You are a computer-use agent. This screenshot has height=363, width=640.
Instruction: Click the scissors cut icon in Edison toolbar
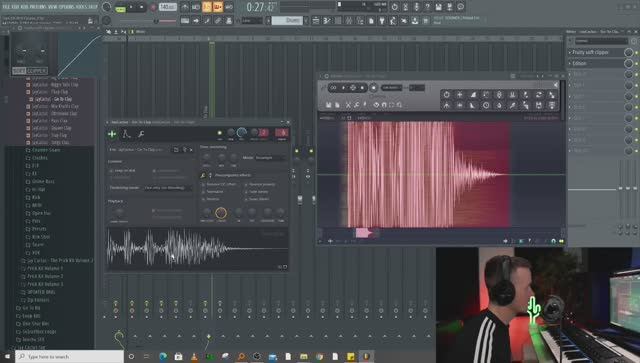[x=348, y=105]
